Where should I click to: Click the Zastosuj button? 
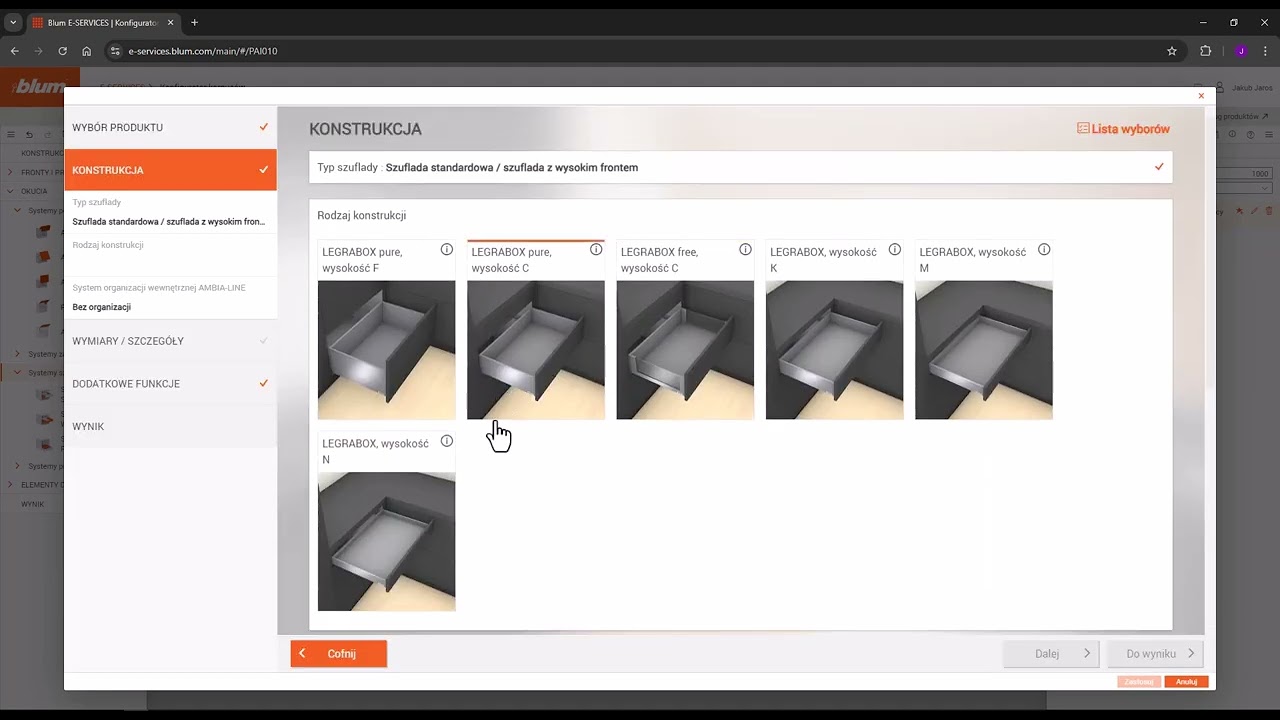[1139, 682]
